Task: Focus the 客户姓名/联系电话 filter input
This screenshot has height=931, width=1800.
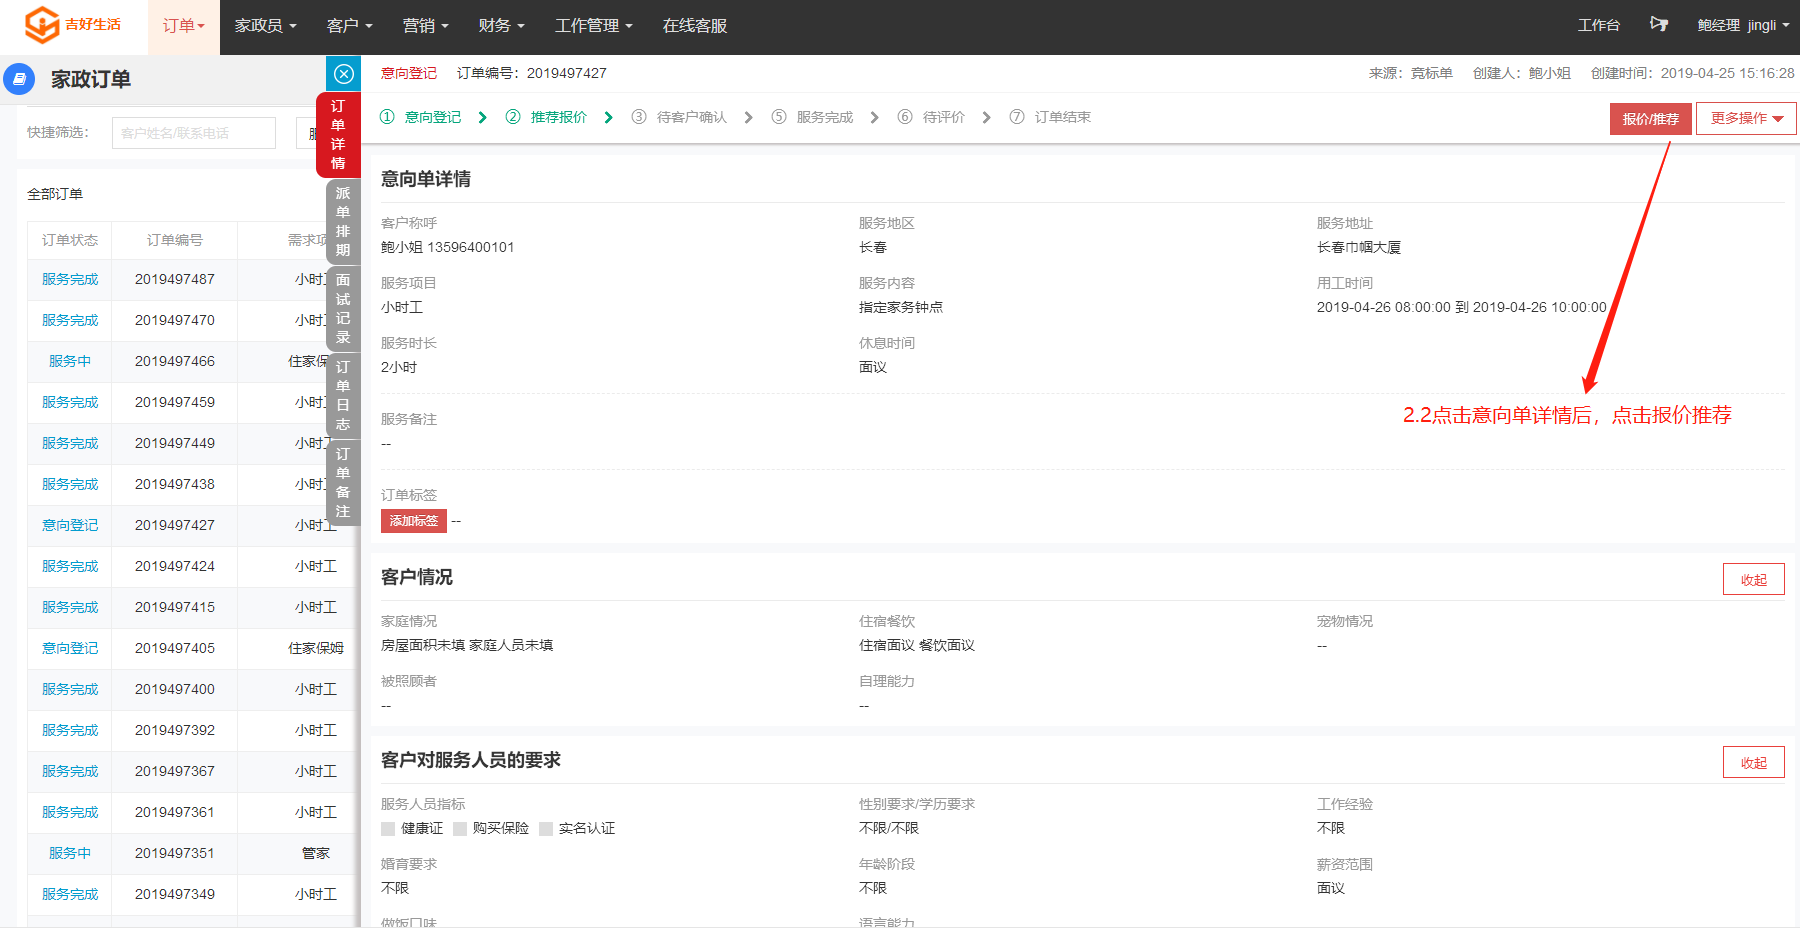Action: tap(194, 133)
